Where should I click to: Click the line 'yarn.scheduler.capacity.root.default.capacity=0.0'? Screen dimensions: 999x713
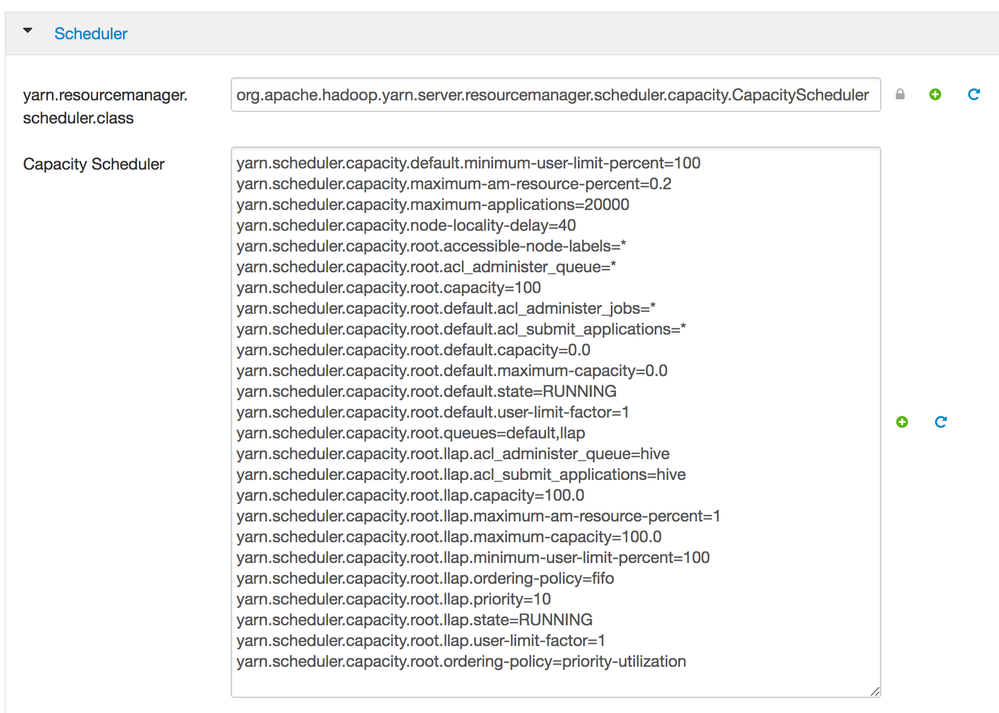click(x=413, y=350)
